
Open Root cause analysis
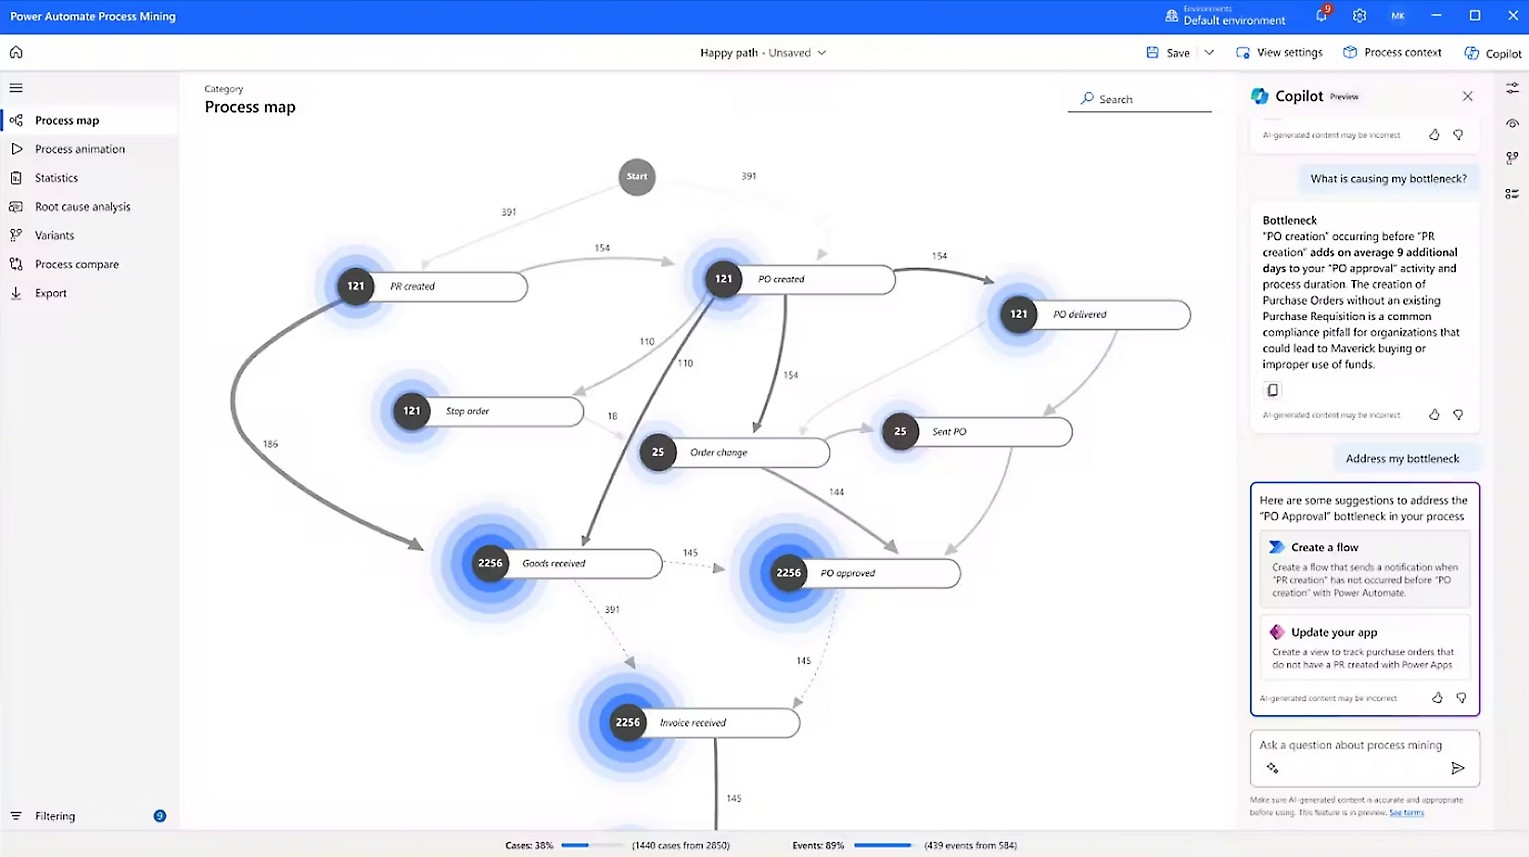[x=81, y=206]
